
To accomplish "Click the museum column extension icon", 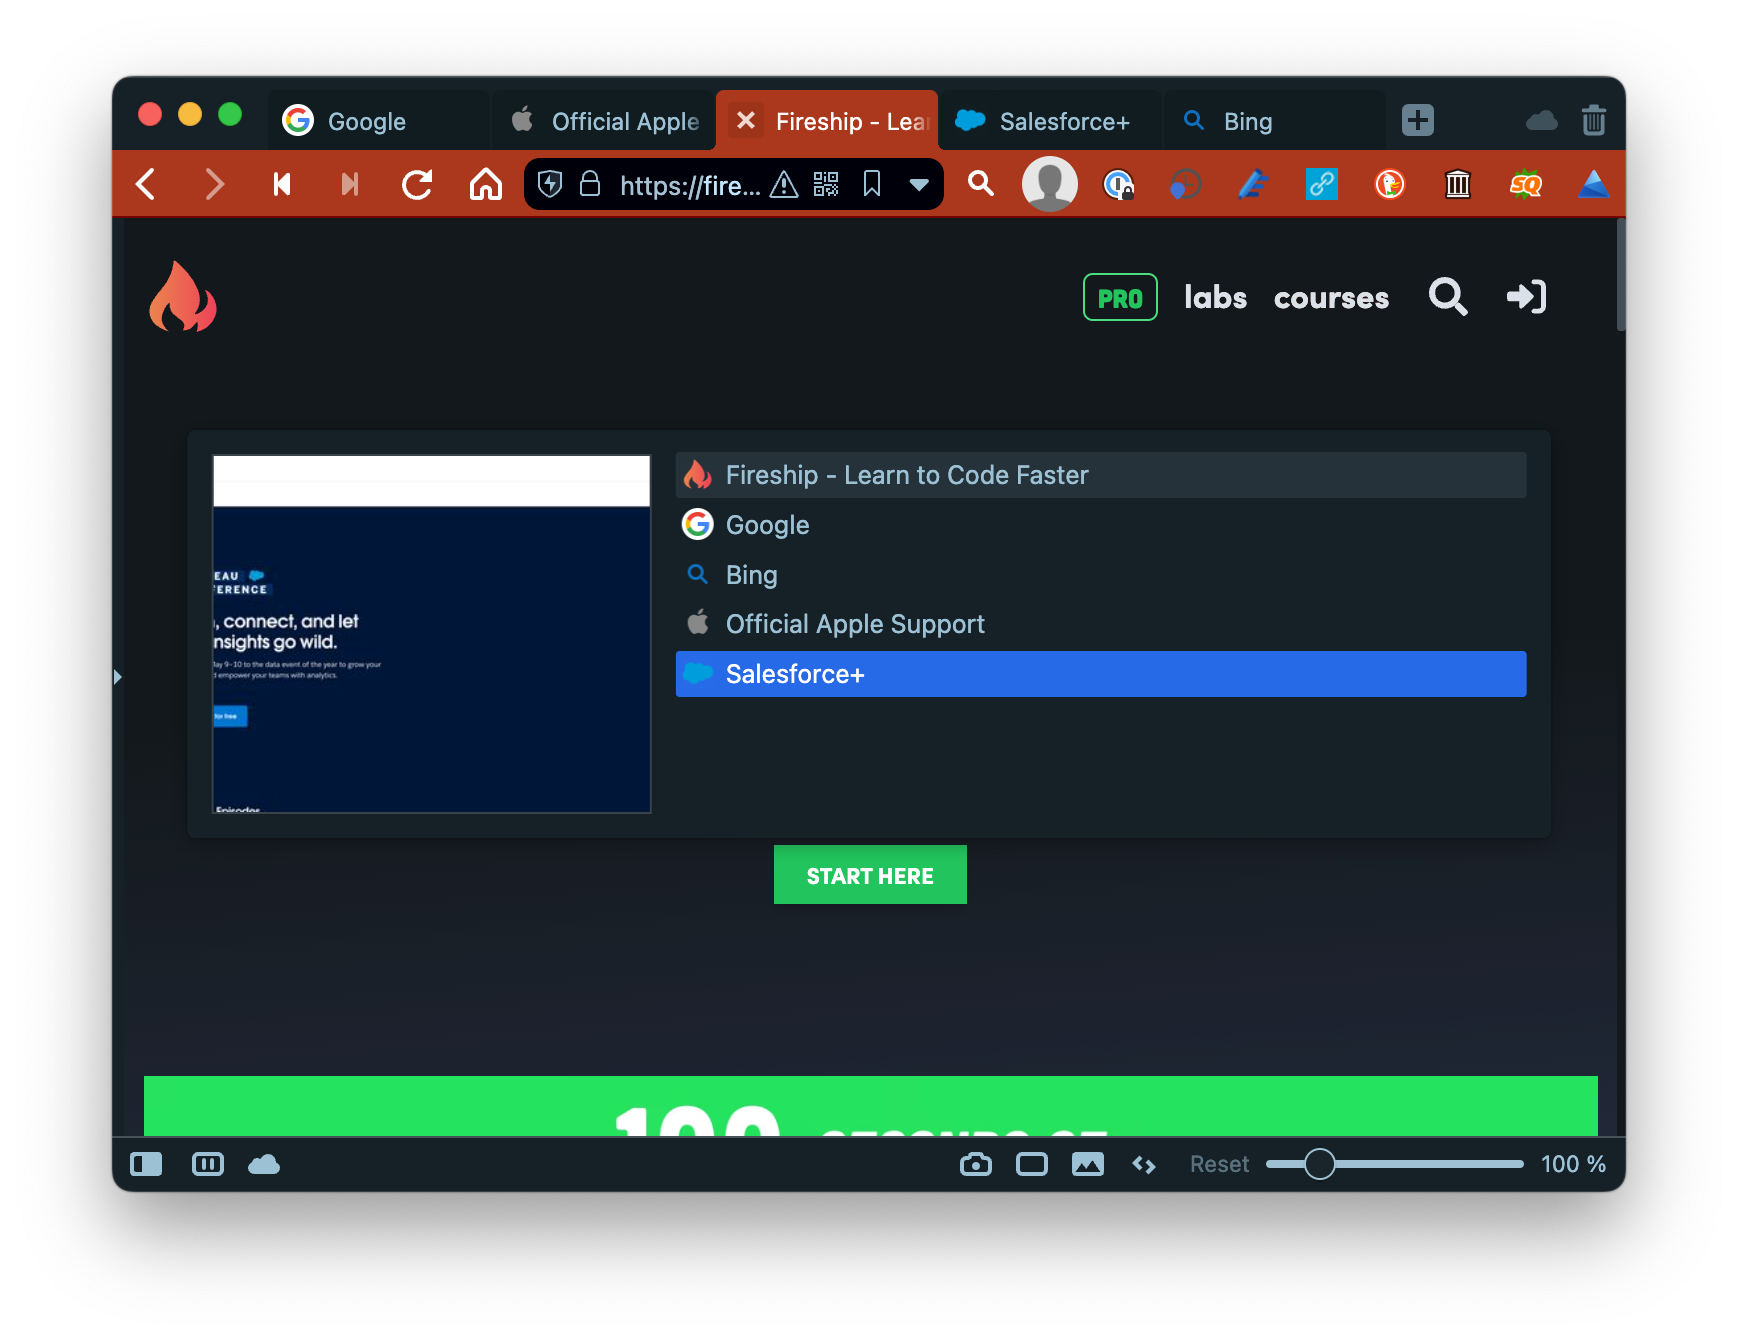I will coord(1458,184).
